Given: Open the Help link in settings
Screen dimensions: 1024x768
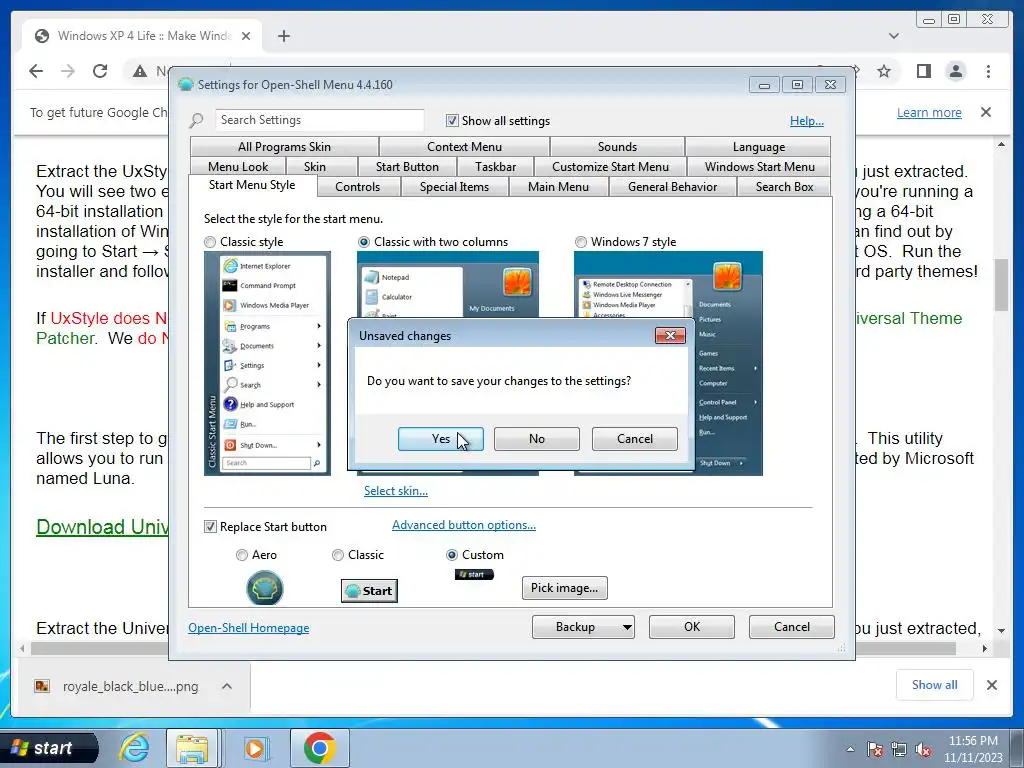Looking at the screenshot, I should coord(807,121).
